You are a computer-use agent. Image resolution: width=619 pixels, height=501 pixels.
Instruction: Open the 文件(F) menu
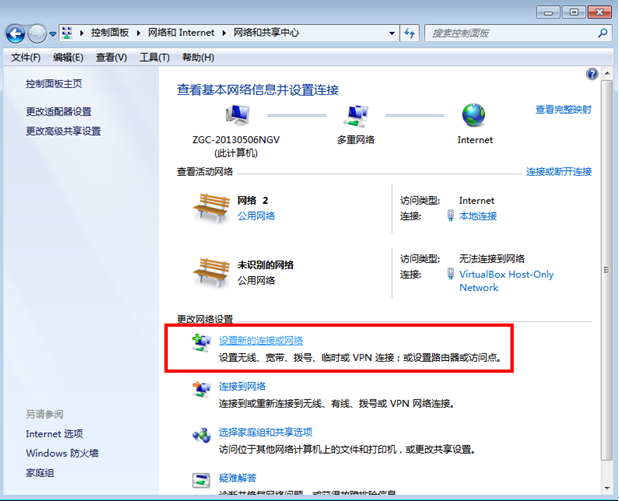[25, 58]
